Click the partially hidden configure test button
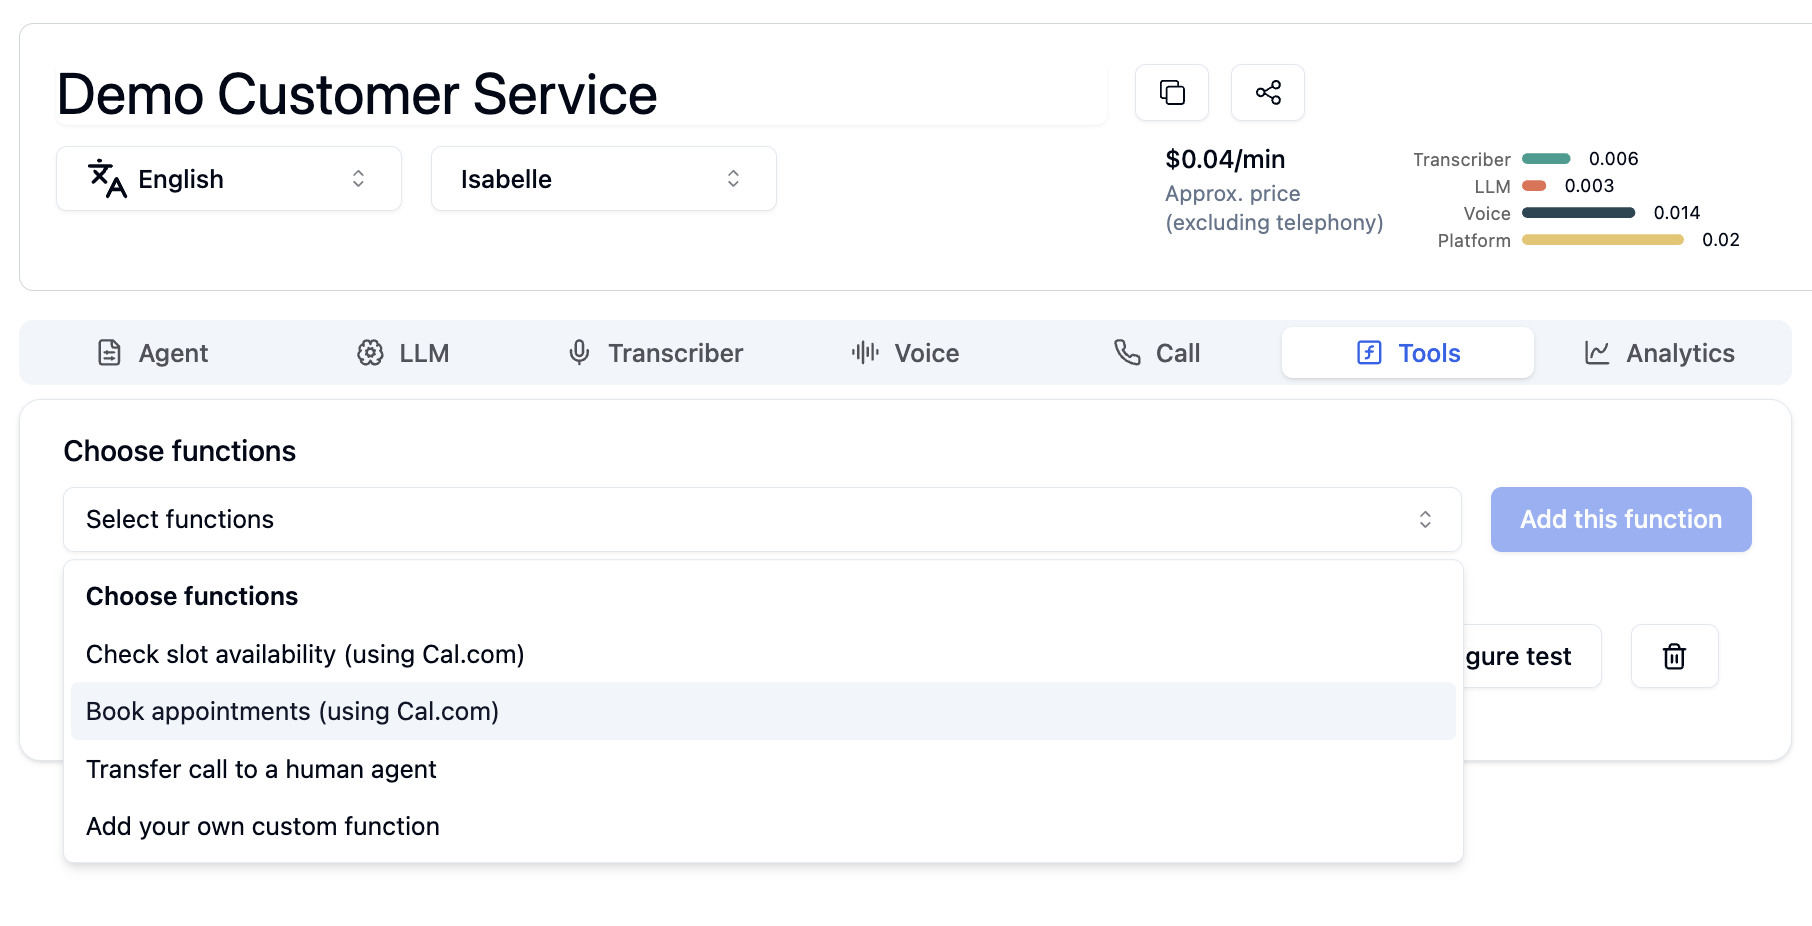 (x=1532, y=656)
